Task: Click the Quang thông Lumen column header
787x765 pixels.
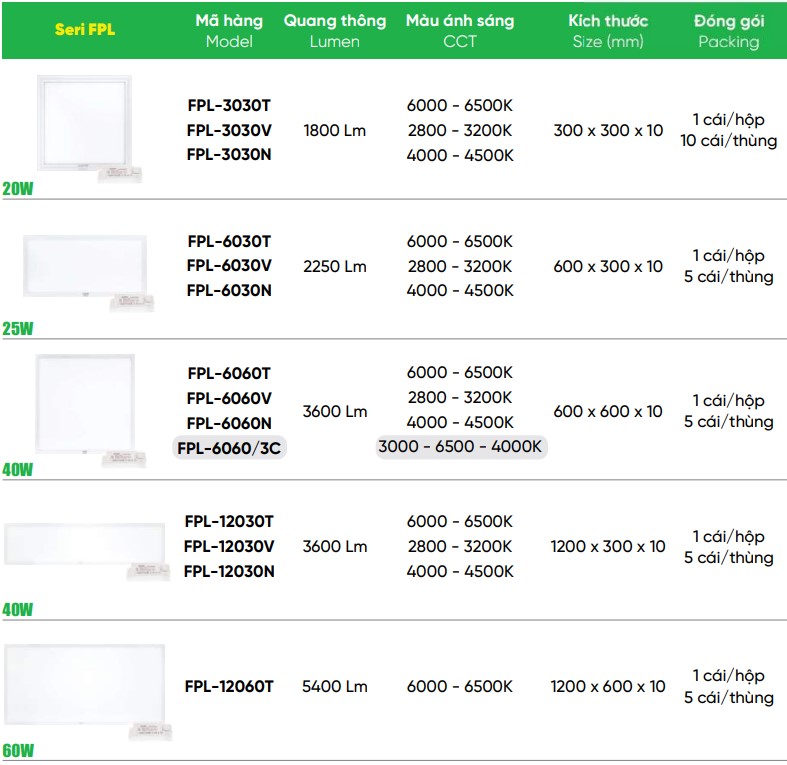Action: [335, 31]
